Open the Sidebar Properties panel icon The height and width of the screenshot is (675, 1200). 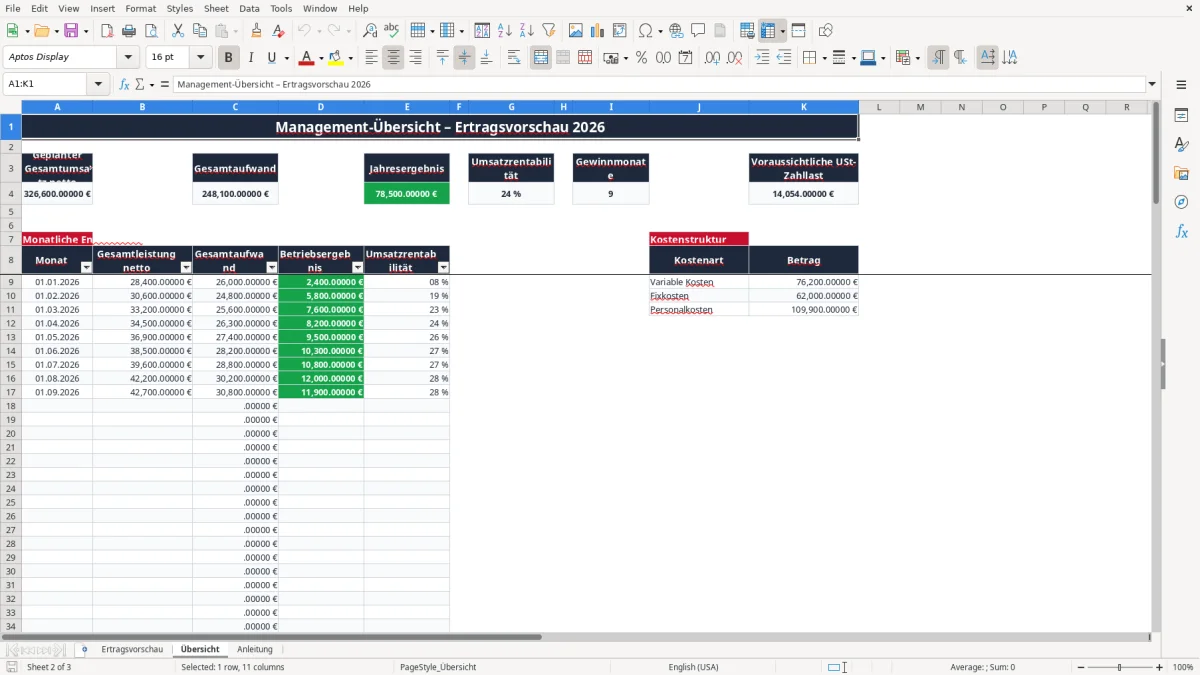[1181, 116]
